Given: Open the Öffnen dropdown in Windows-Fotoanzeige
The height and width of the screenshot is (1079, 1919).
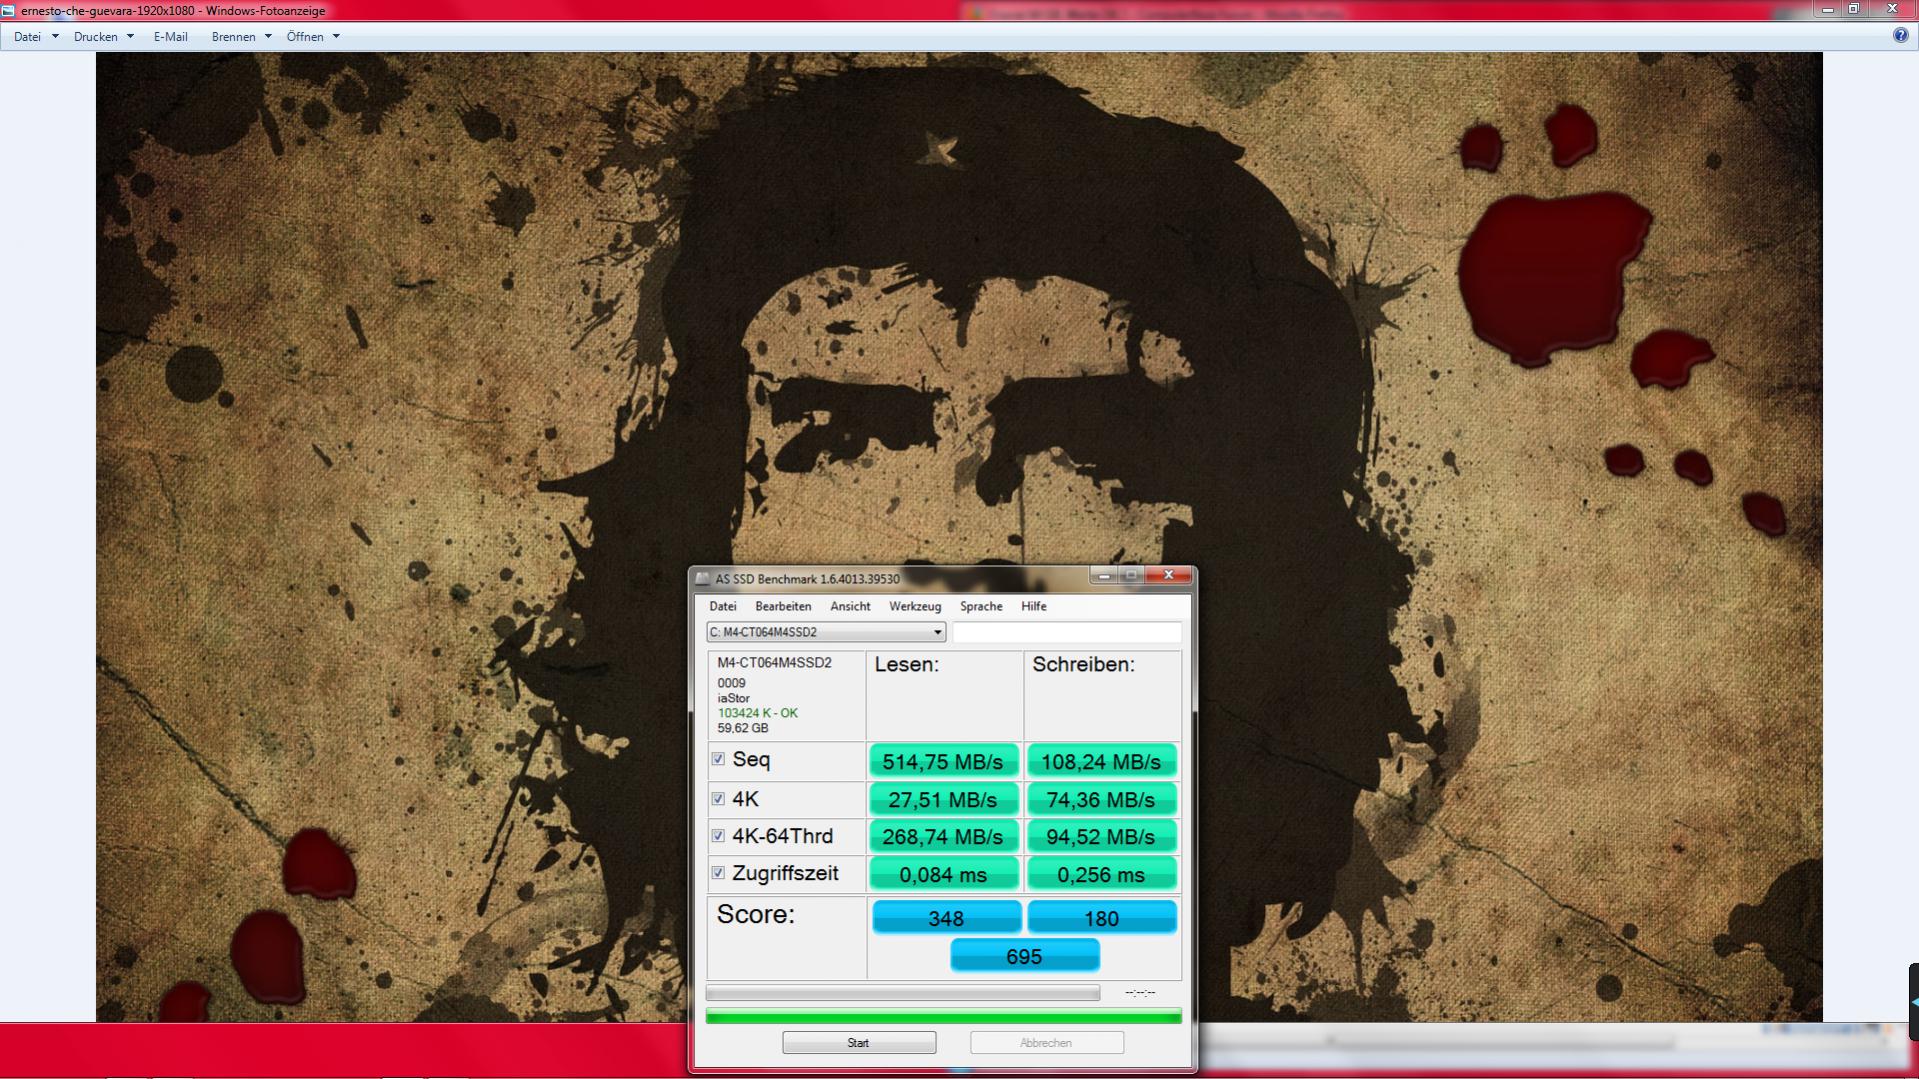Looking at the screenshot, I should (314, 37).
